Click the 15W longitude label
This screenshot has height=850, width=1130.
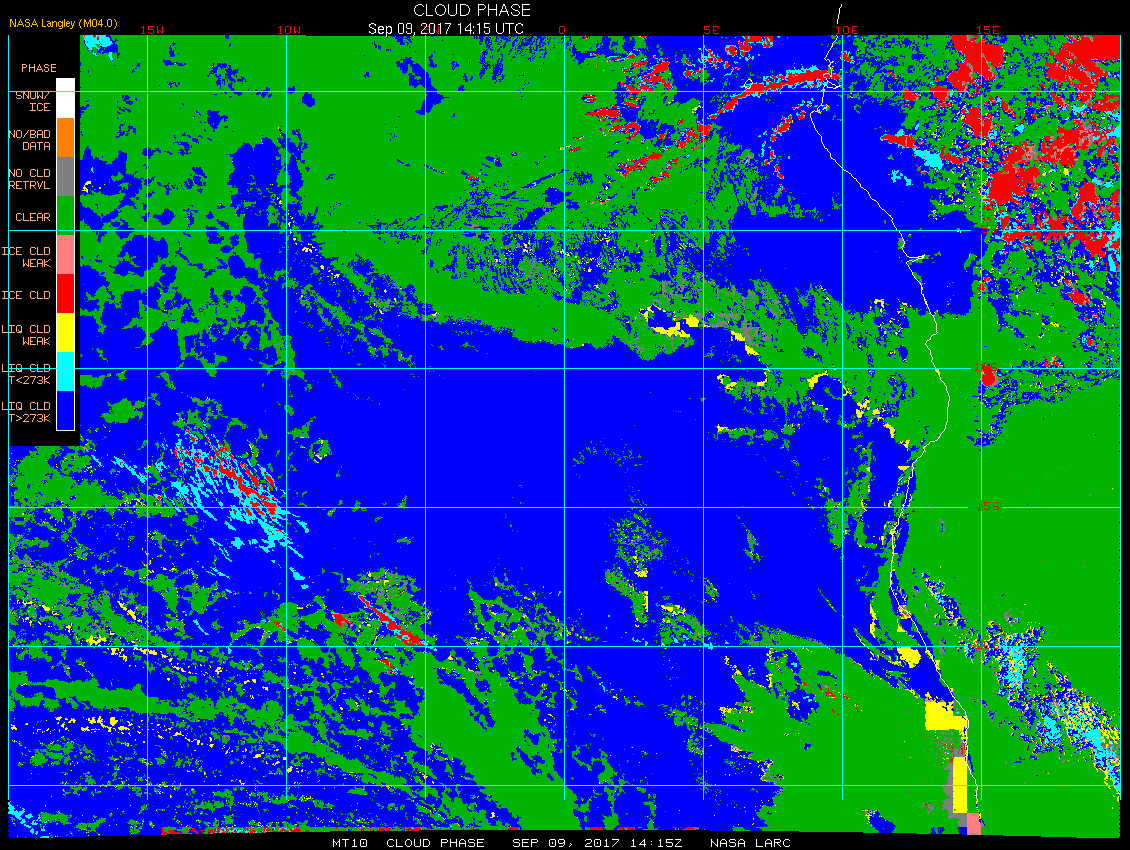151,30
